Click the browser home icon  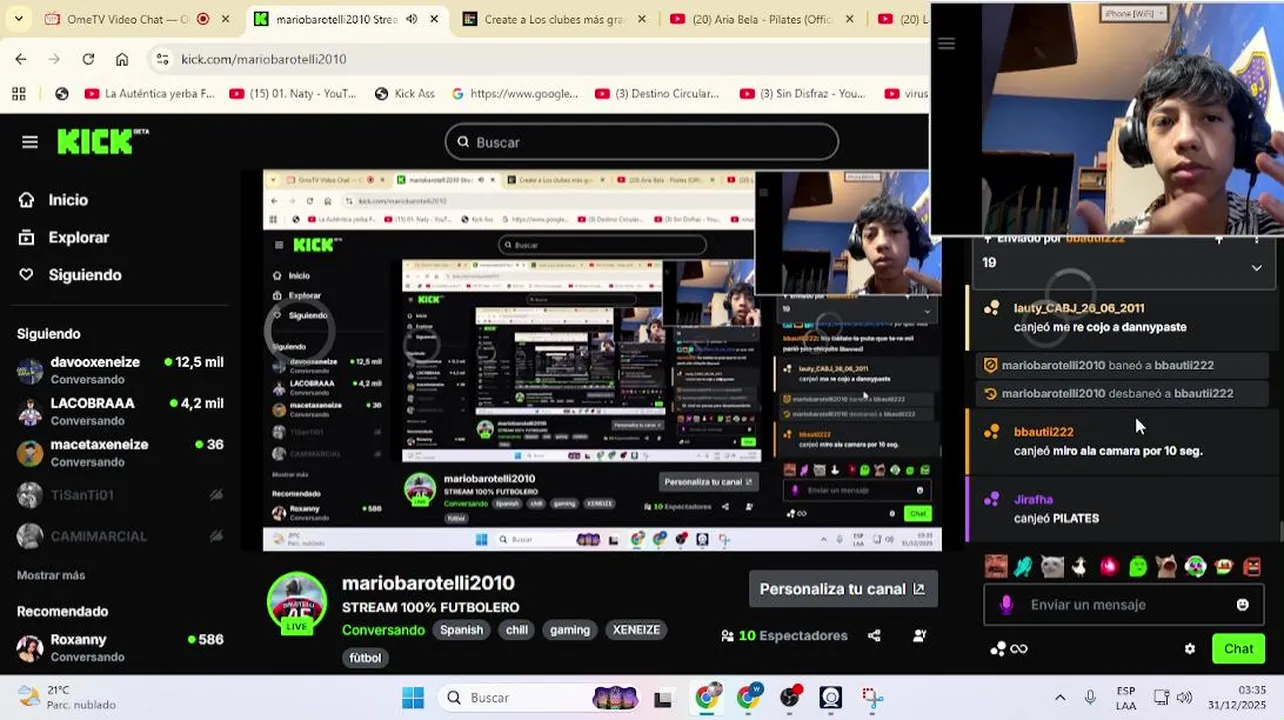122,59
